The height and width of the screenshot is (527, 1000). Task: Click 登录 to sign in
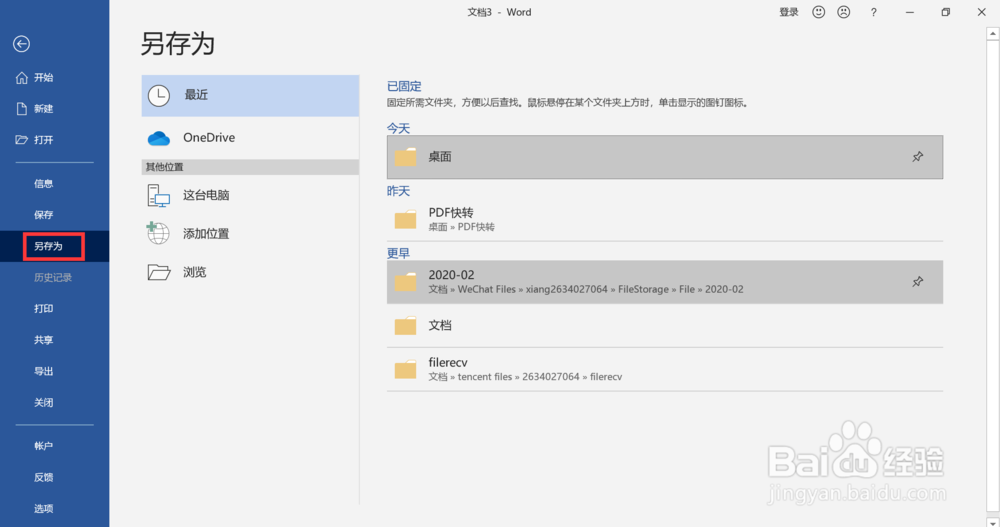[x=789, y=12]
